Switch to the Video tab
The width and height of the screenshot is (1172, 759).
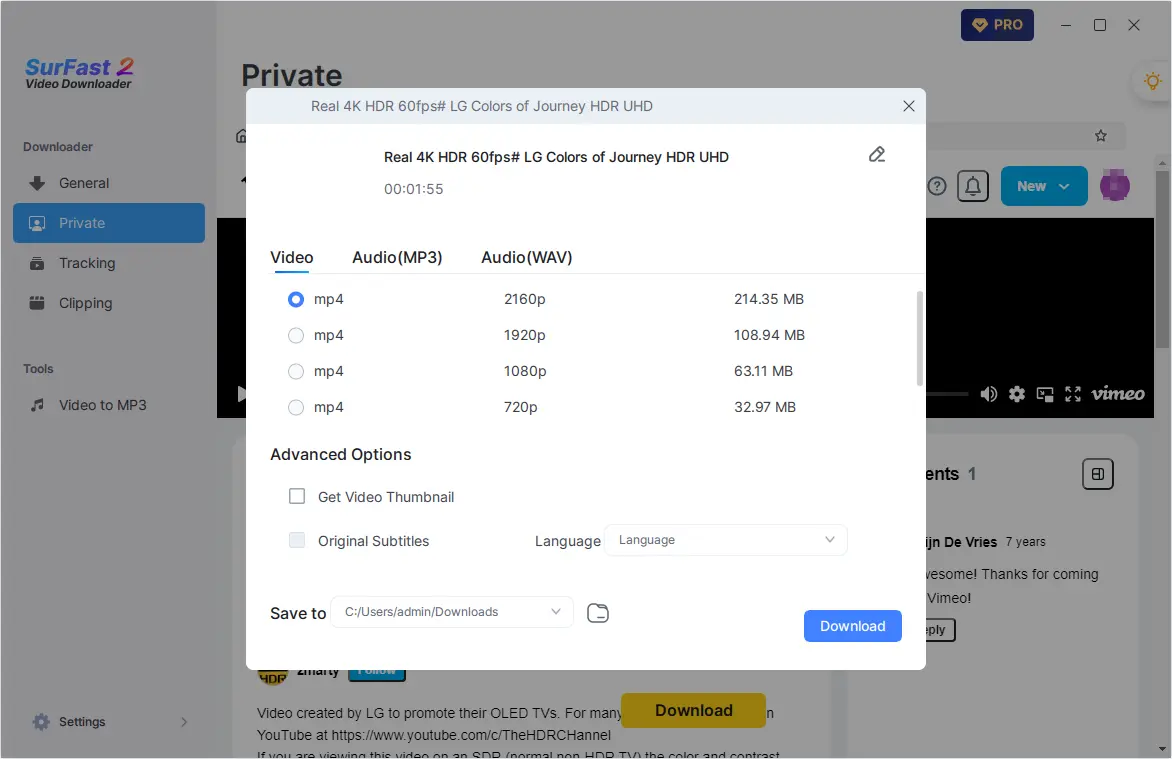(292, 257)
